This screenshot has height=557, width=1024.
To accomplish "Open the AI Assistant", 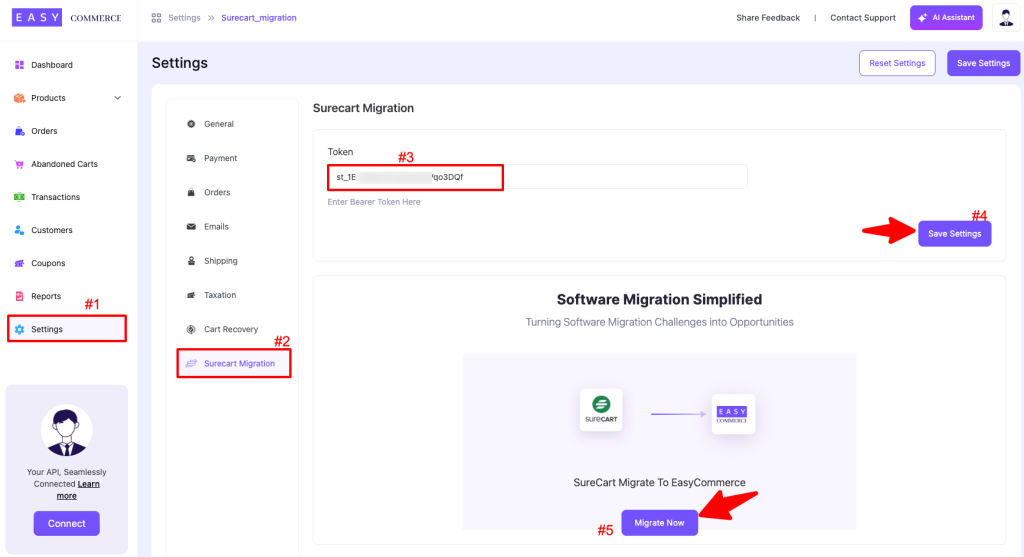I will [x=946, y=18].
